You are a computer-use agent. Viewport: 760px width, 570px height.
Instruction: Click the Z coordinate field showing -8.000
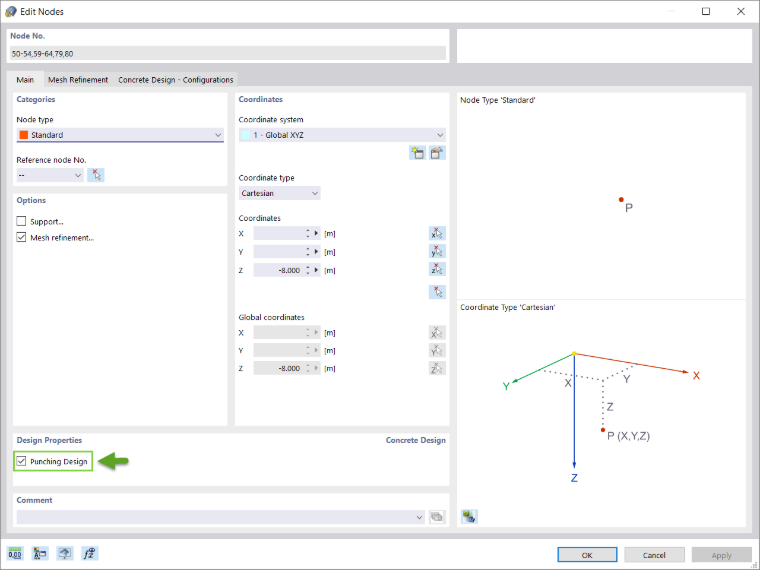pyautogui.click(x=279, y=270)
